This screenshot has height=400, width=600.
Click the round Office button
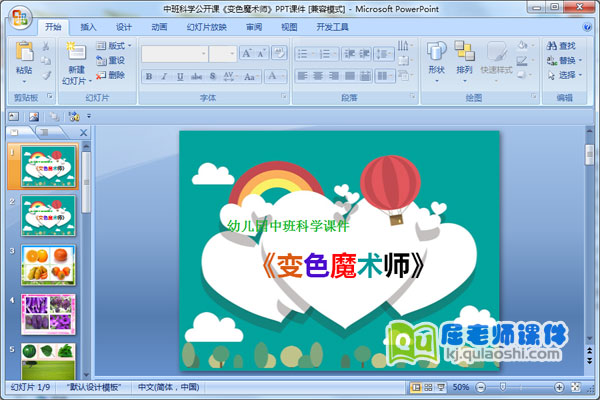click(x=20, y=18)
